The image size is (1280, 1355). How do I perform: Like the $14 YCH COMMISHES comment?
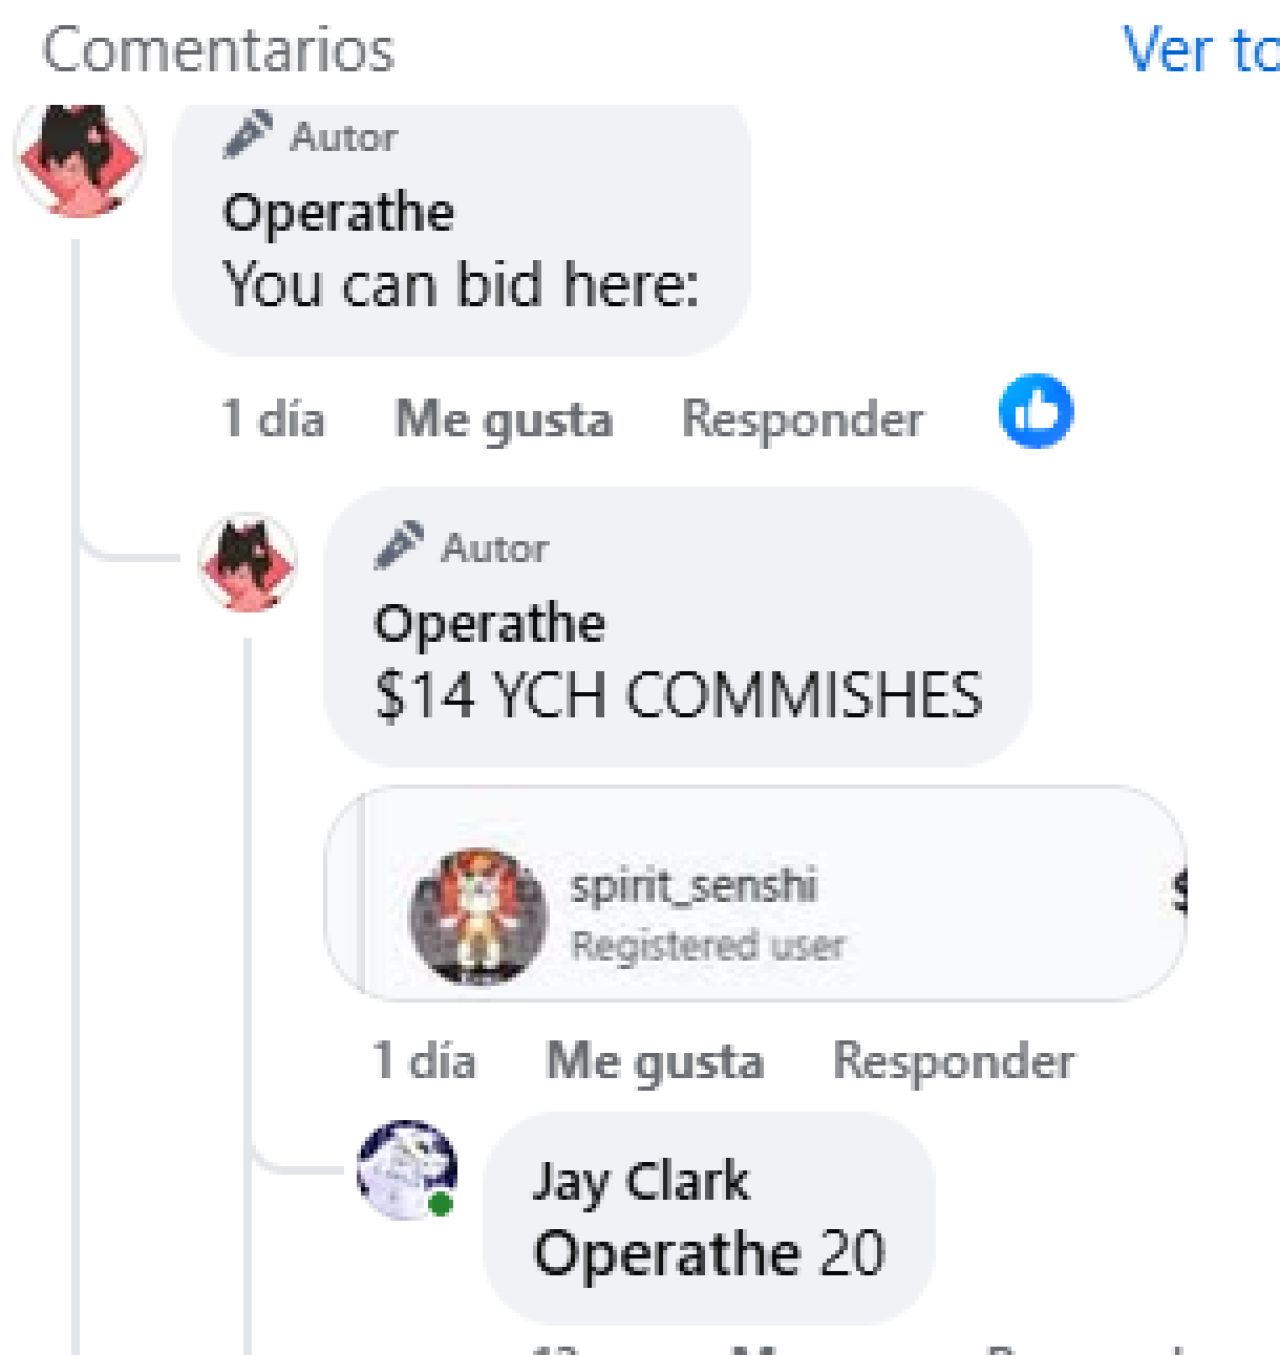655,1062
